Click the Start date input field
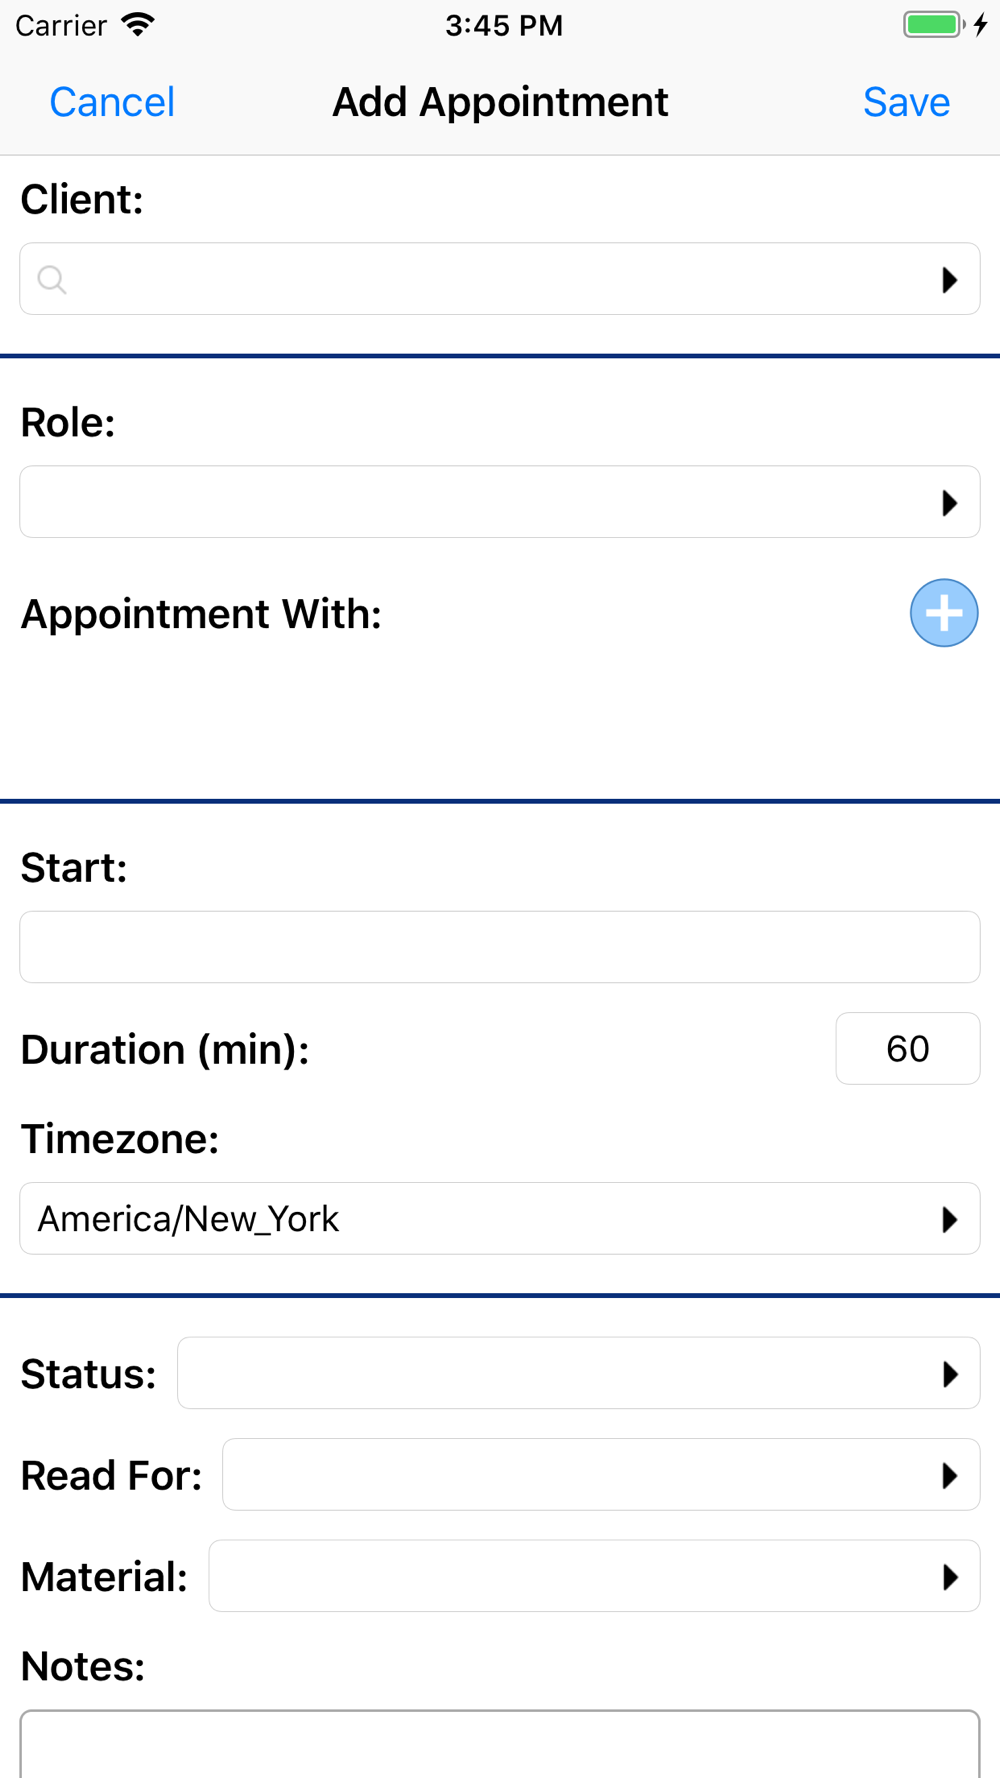 (x=499, y=947)
